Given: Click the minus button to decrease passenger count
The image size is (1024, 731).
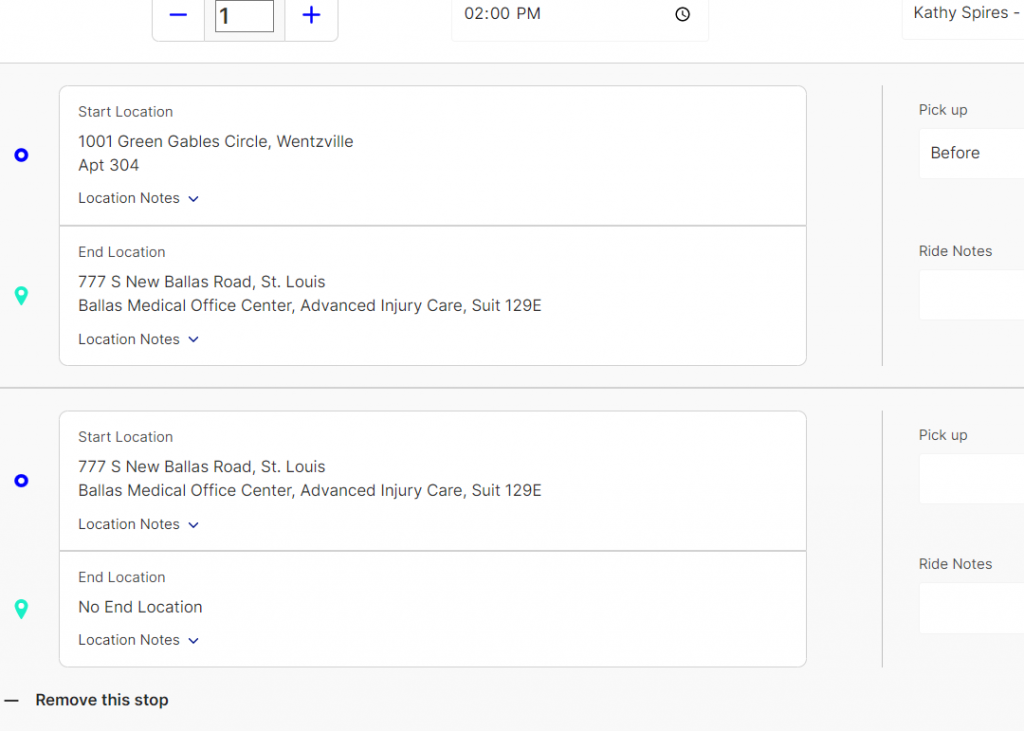Looking at the screenshot, I should click(178, 16).
